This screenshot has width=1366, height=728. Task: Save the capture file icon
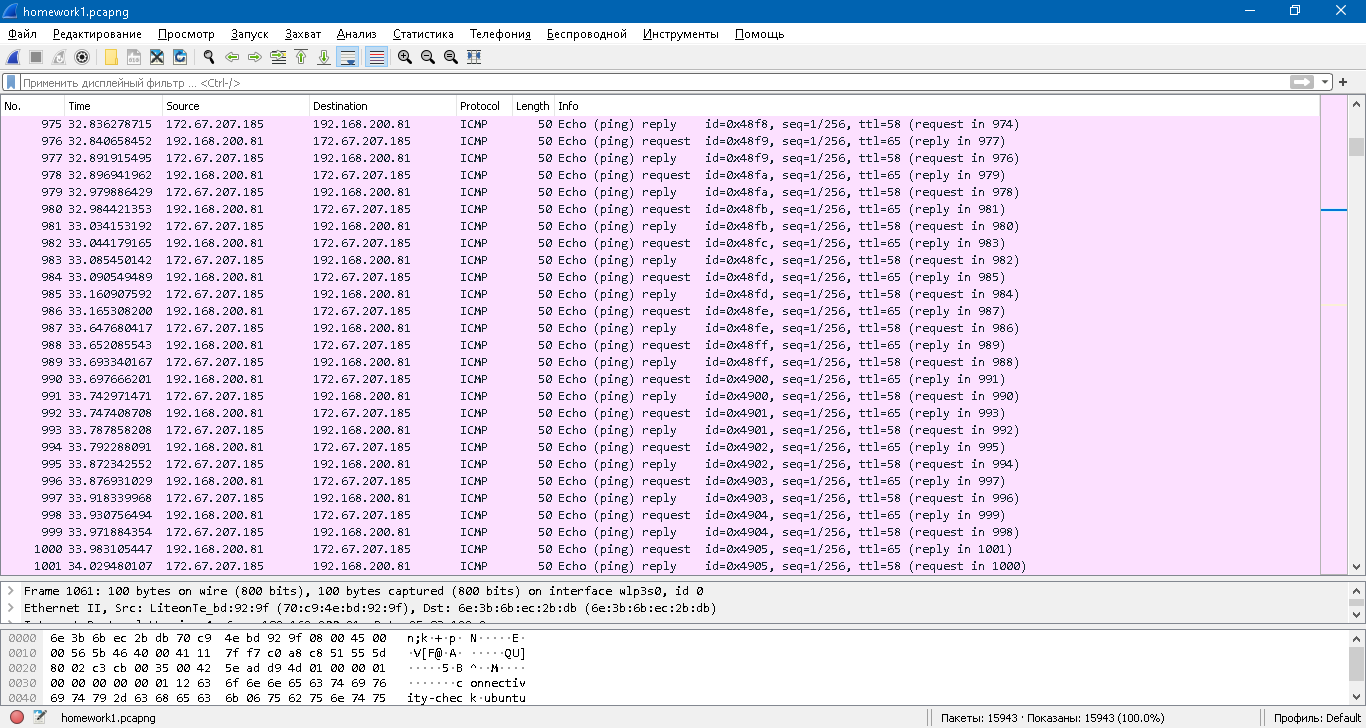(x=134, y=57)
